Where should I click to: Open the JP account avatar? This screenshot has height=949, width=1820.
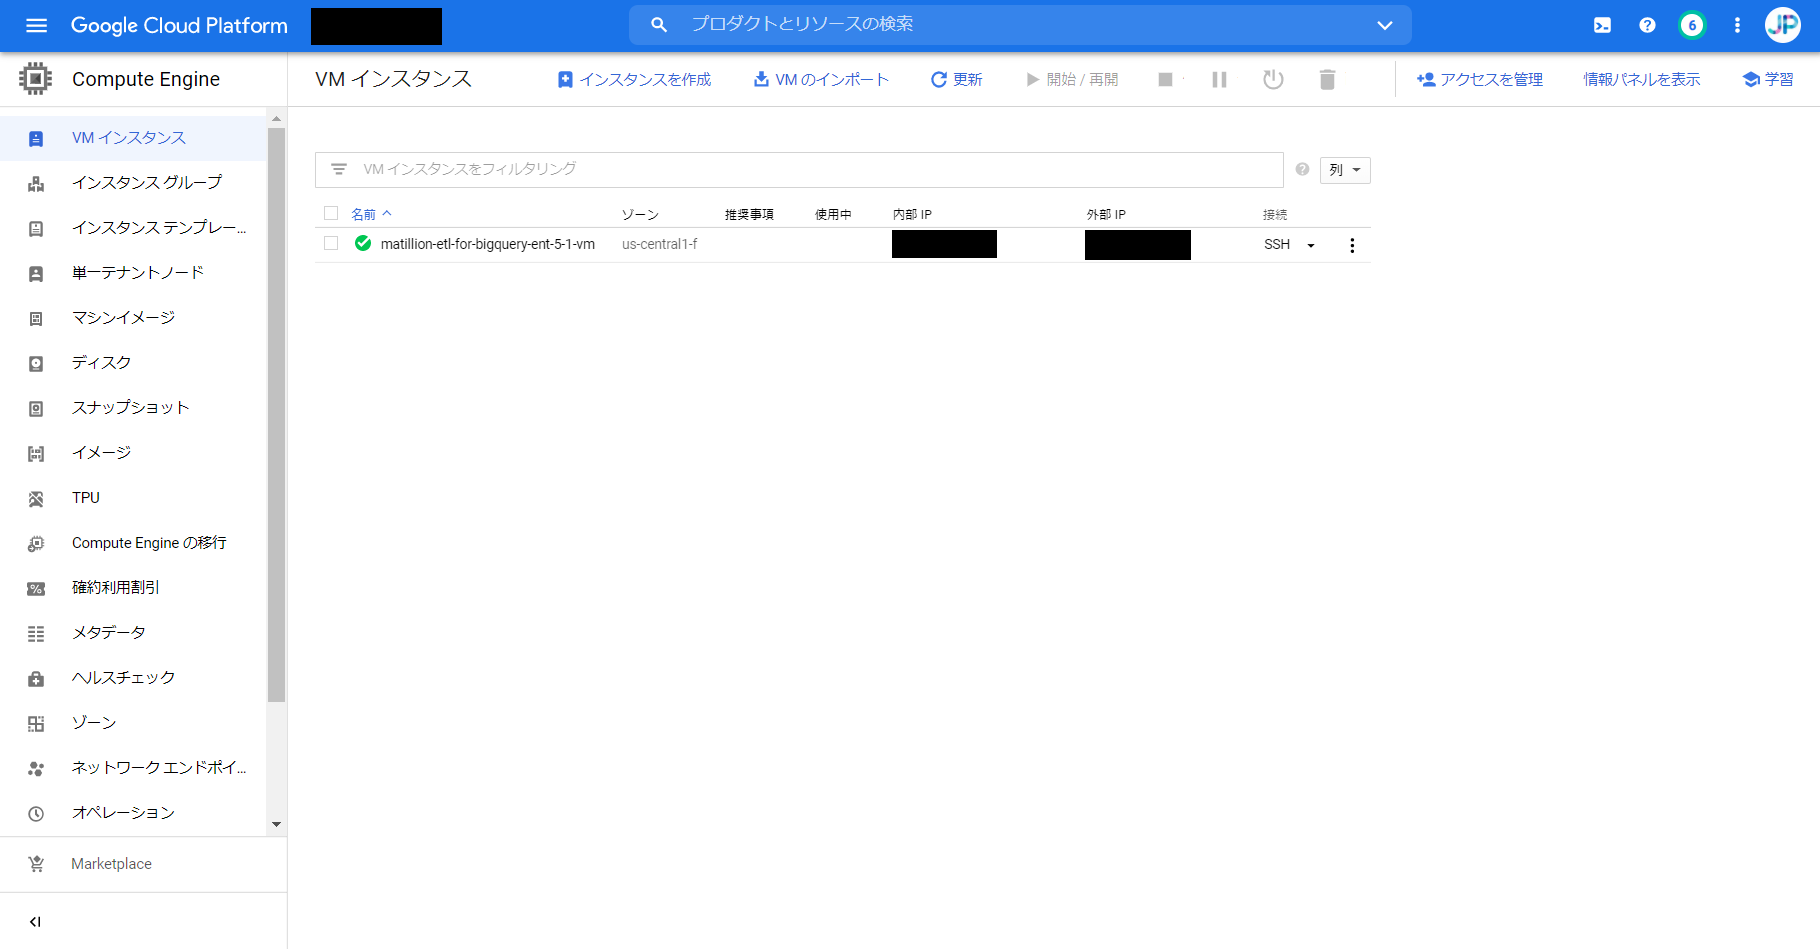[1782, 26]
